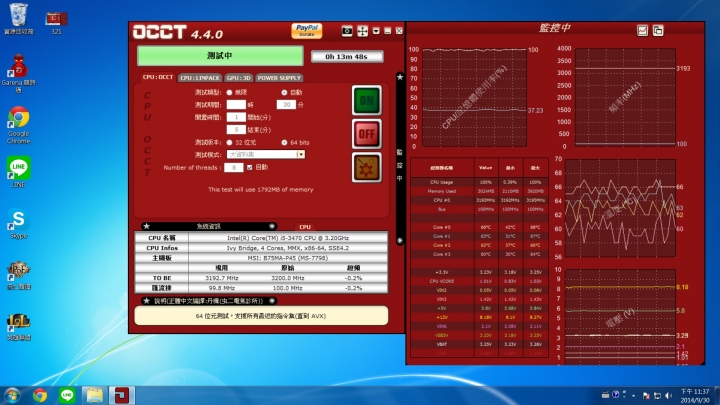Open the Path of Exile desktop shortcut

coord(18,276)
